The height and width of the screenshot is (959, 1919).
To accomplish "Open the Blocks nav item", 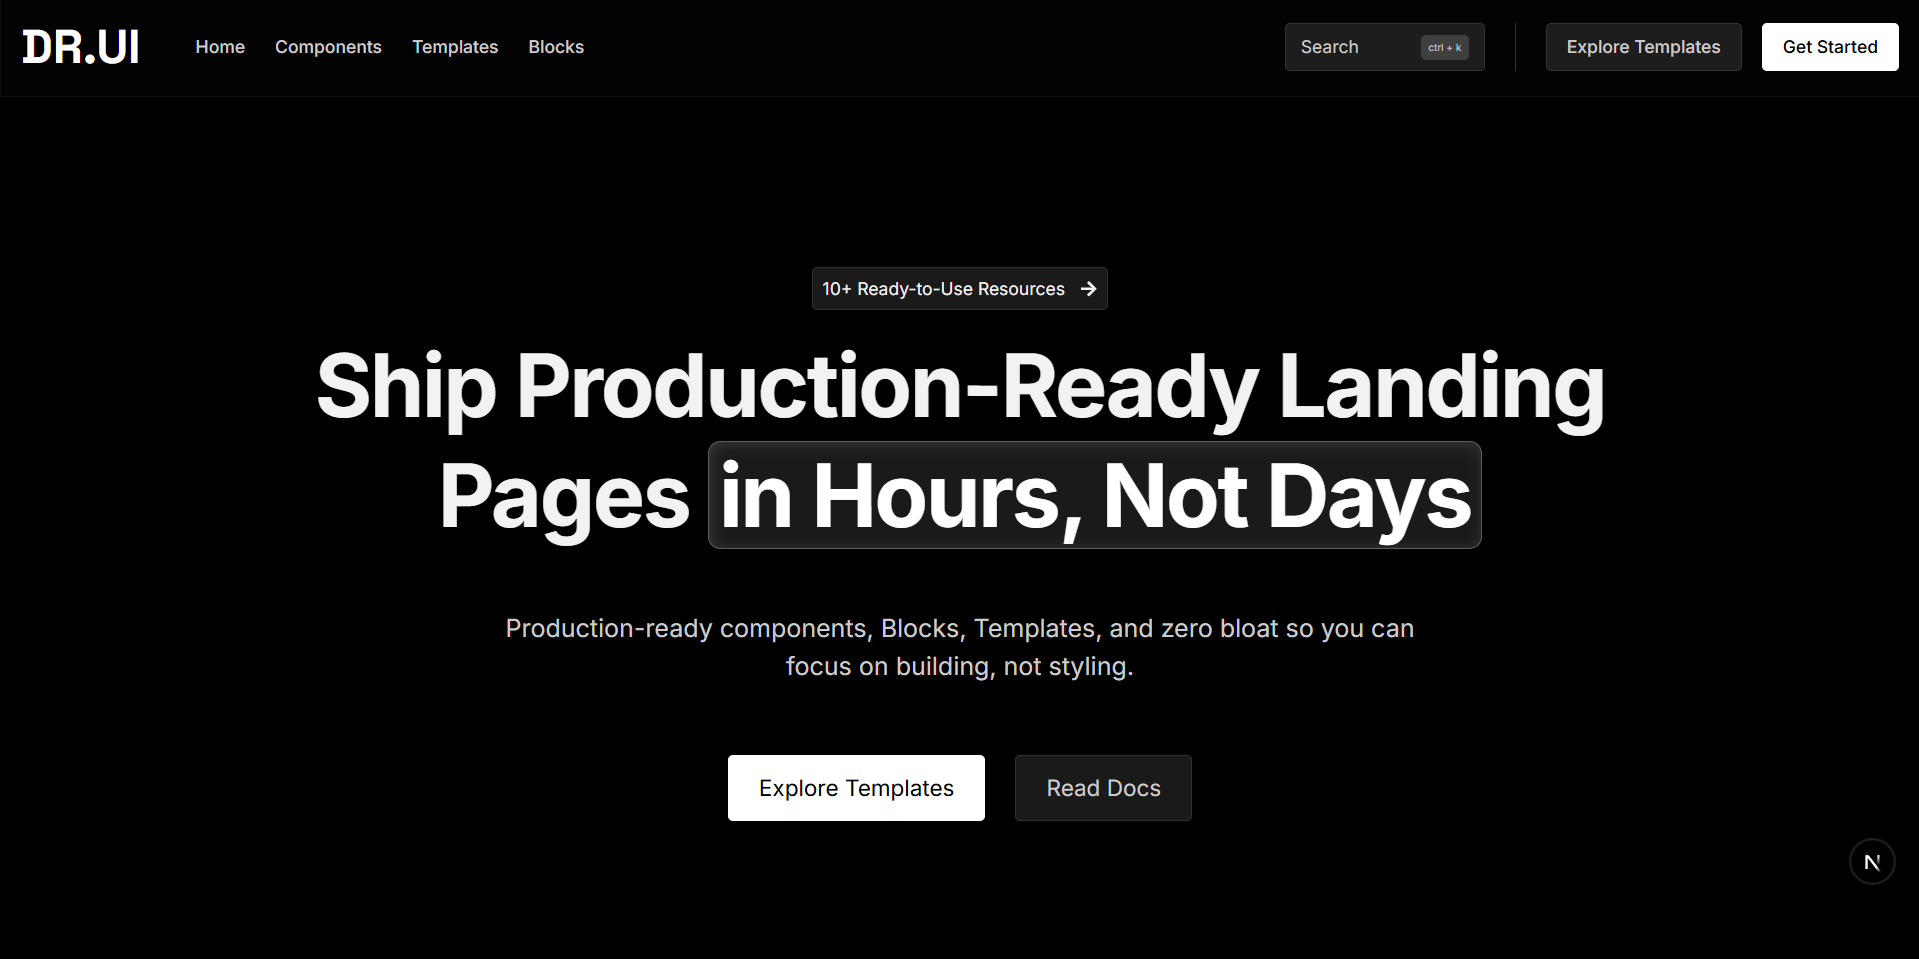I will [556, 47].
